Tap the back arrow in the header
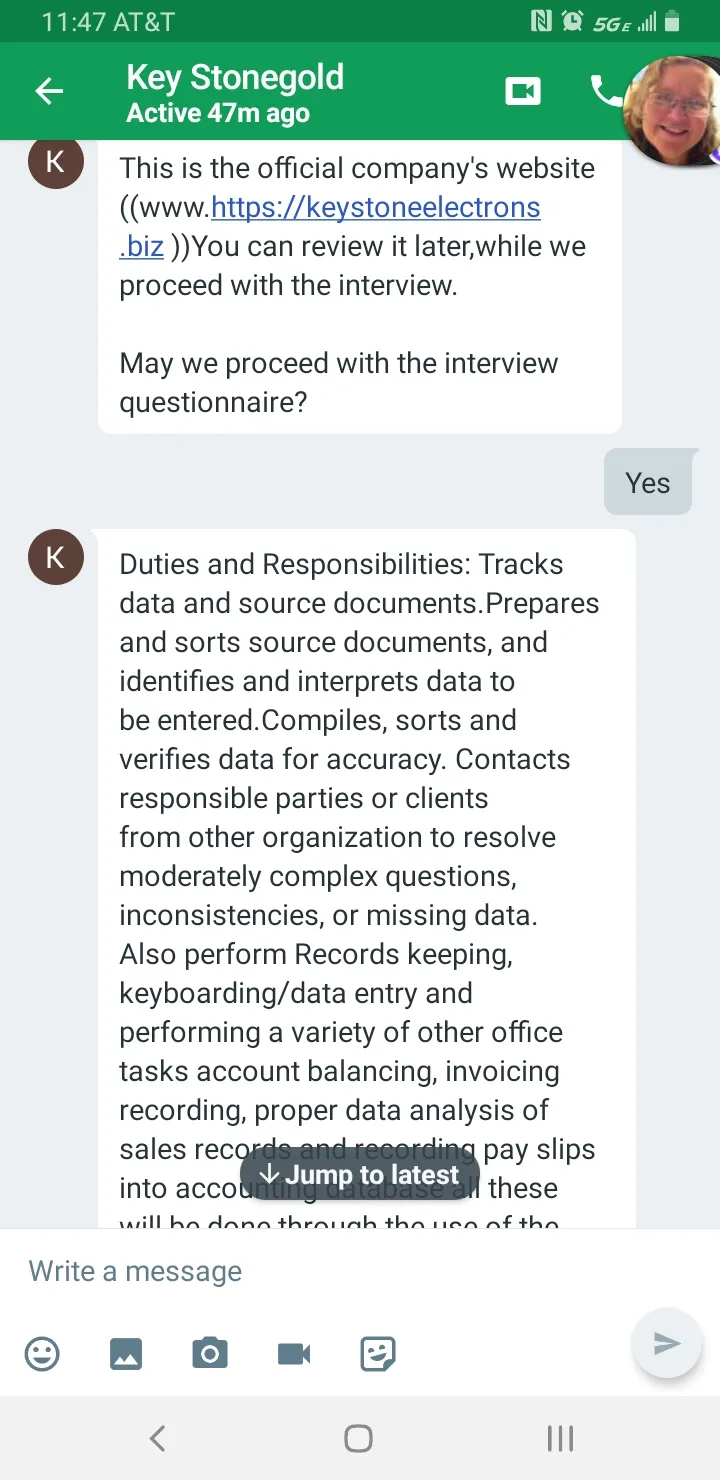The height and width of the screenshot is (1480, 720). point(49,92)
